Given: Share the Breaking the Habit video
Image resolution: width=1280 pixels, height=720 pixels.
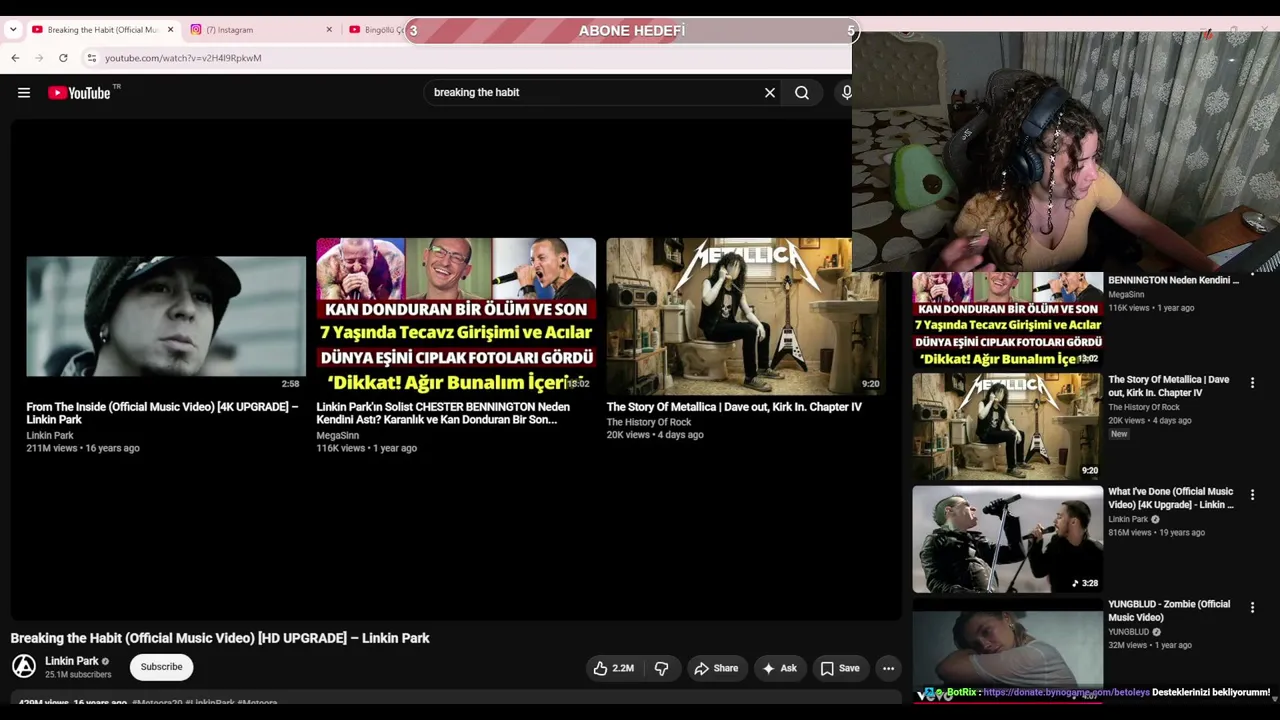Looking at the screenshot, I should (x=716, y=668).
